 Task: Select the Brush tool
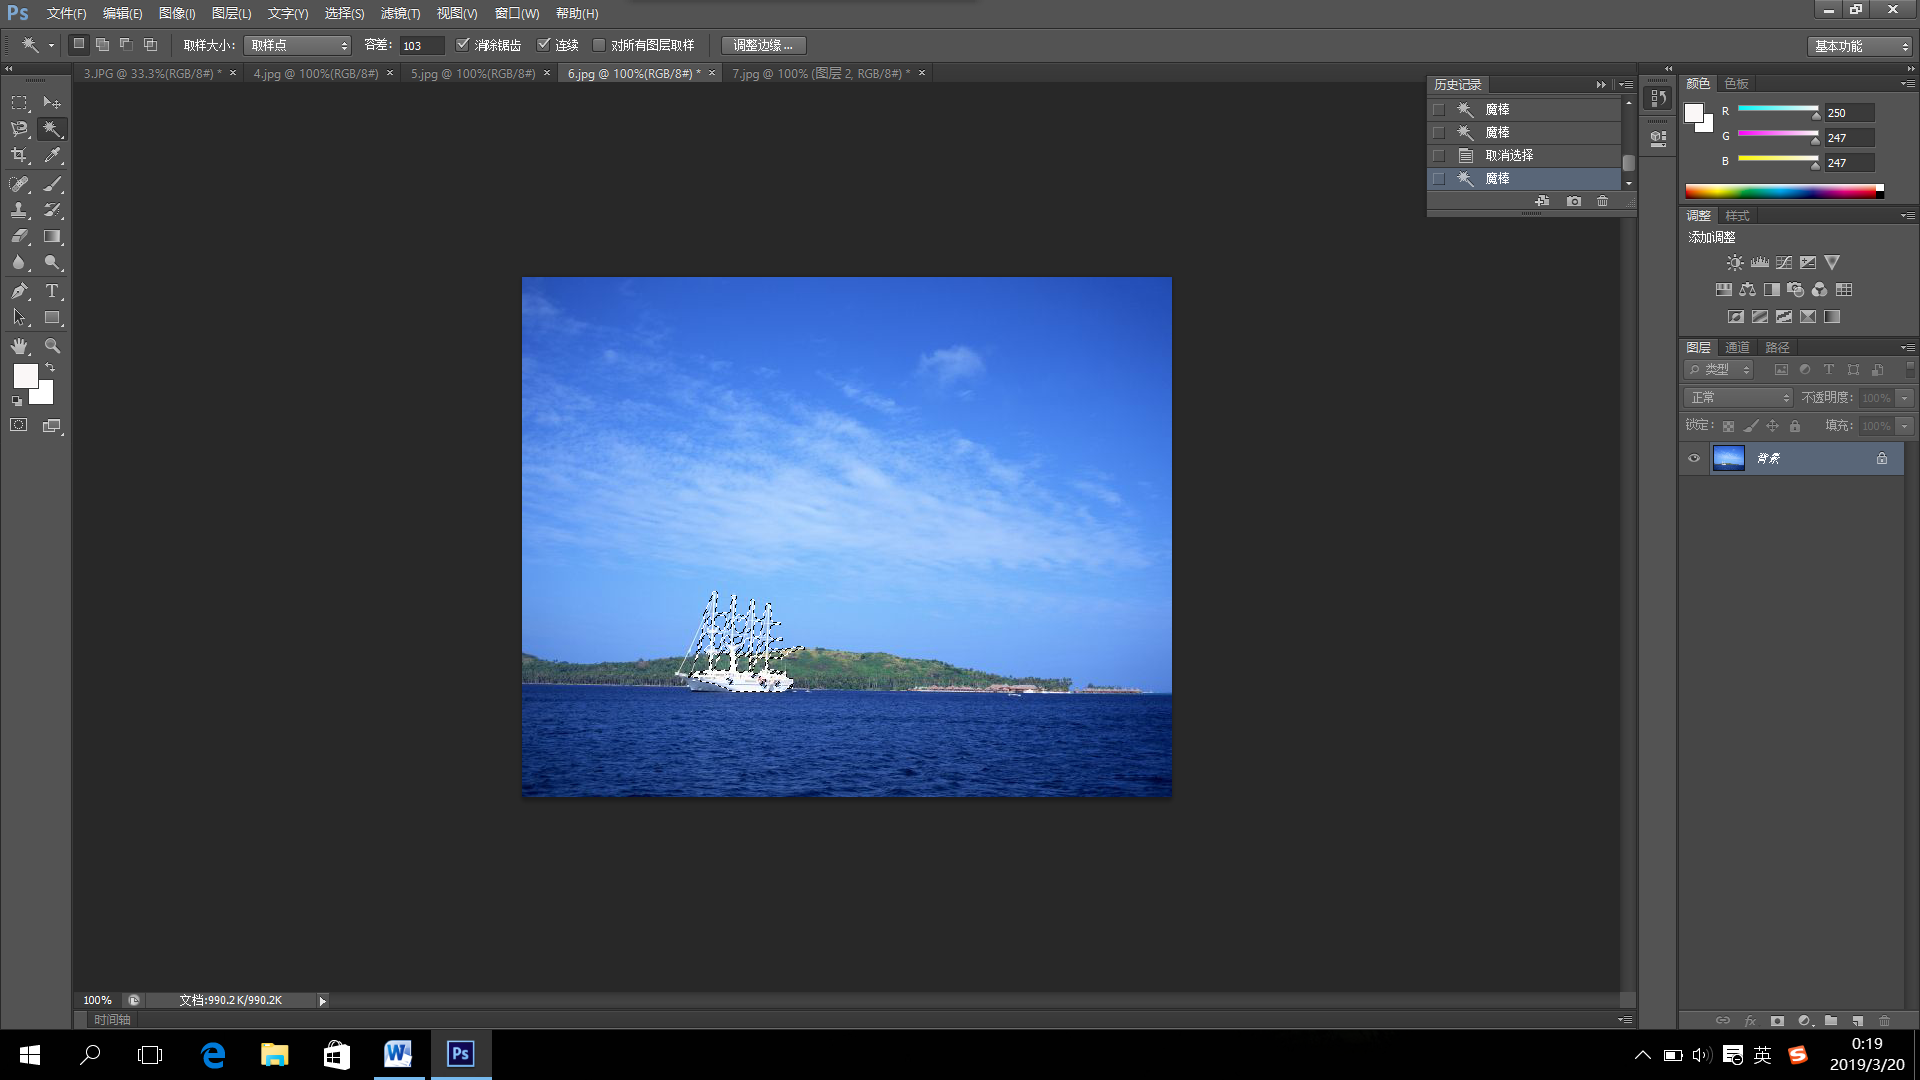pyautogui.click(x=52, y=184)
